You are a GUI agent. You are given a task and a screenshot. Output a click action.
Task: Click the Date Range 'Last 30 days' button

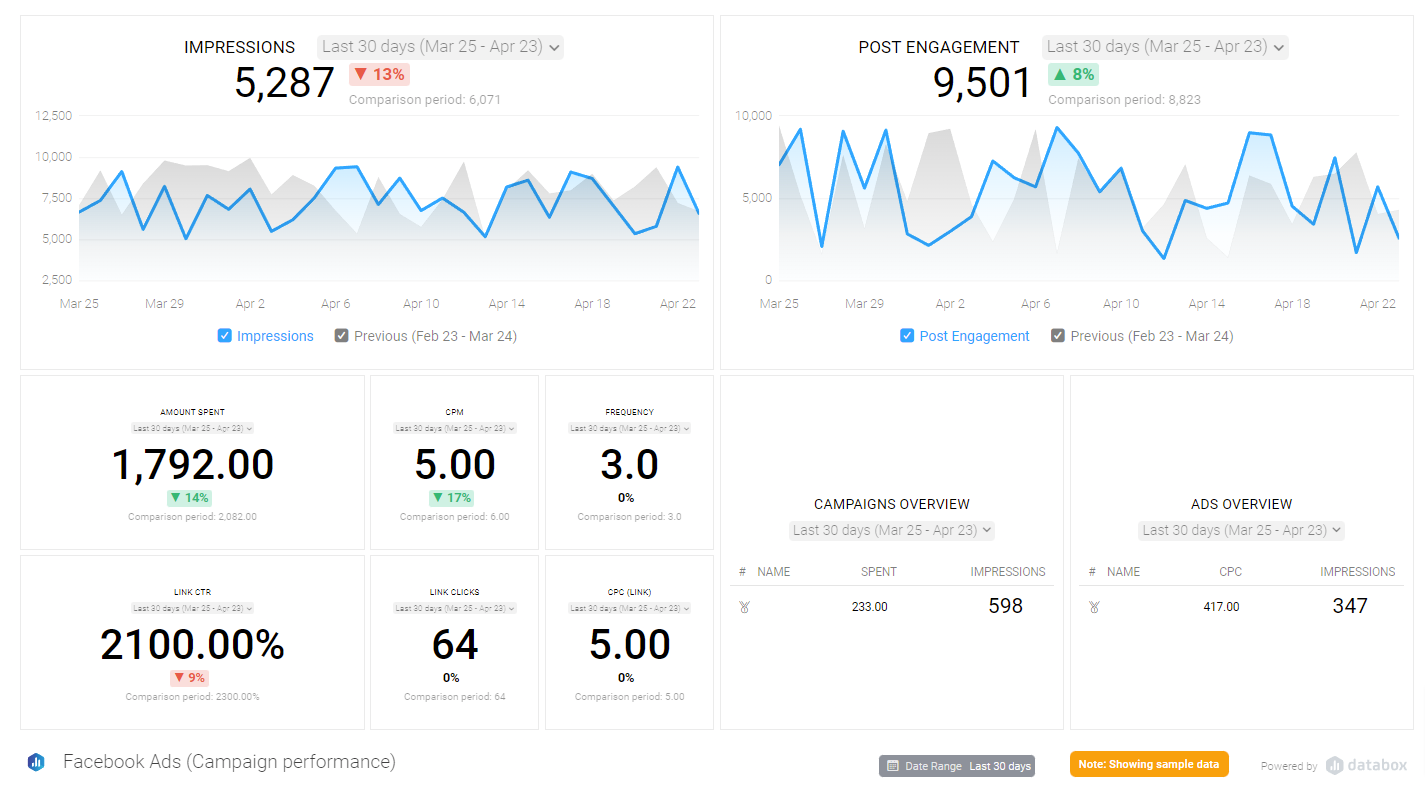coord(956,766)
